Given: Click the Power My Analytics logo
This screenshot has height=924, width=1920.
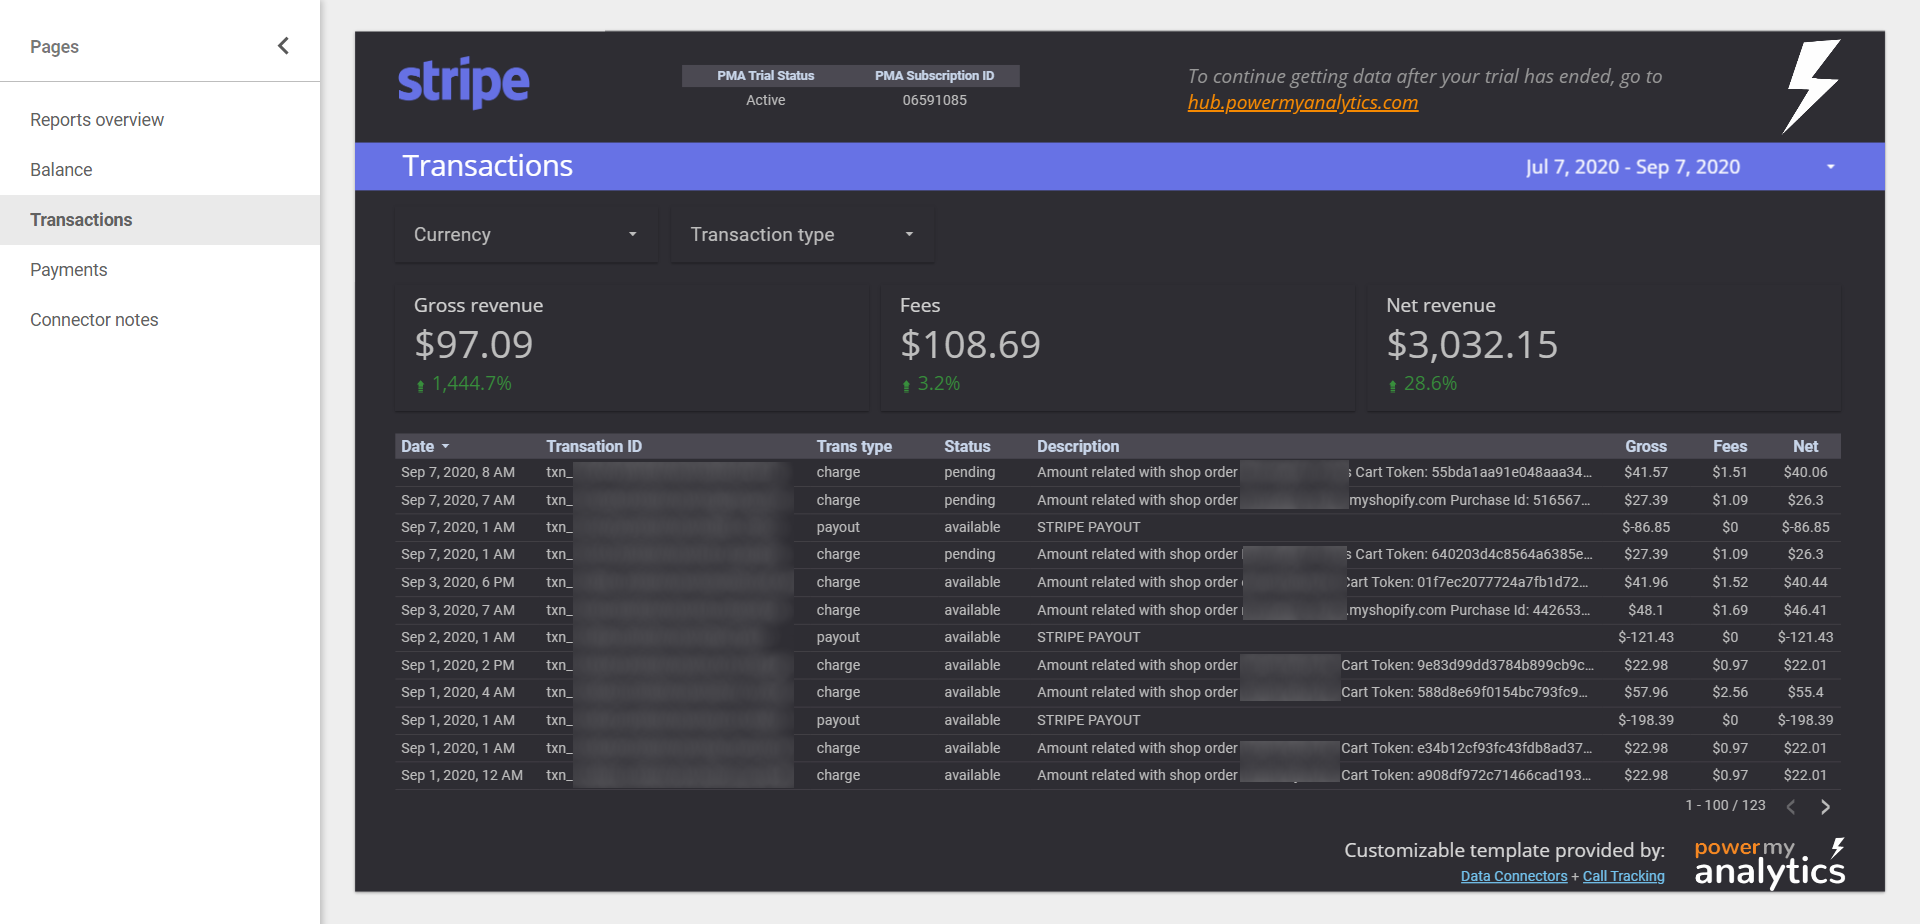Looking at the screenshot, I should point(1769,864).
